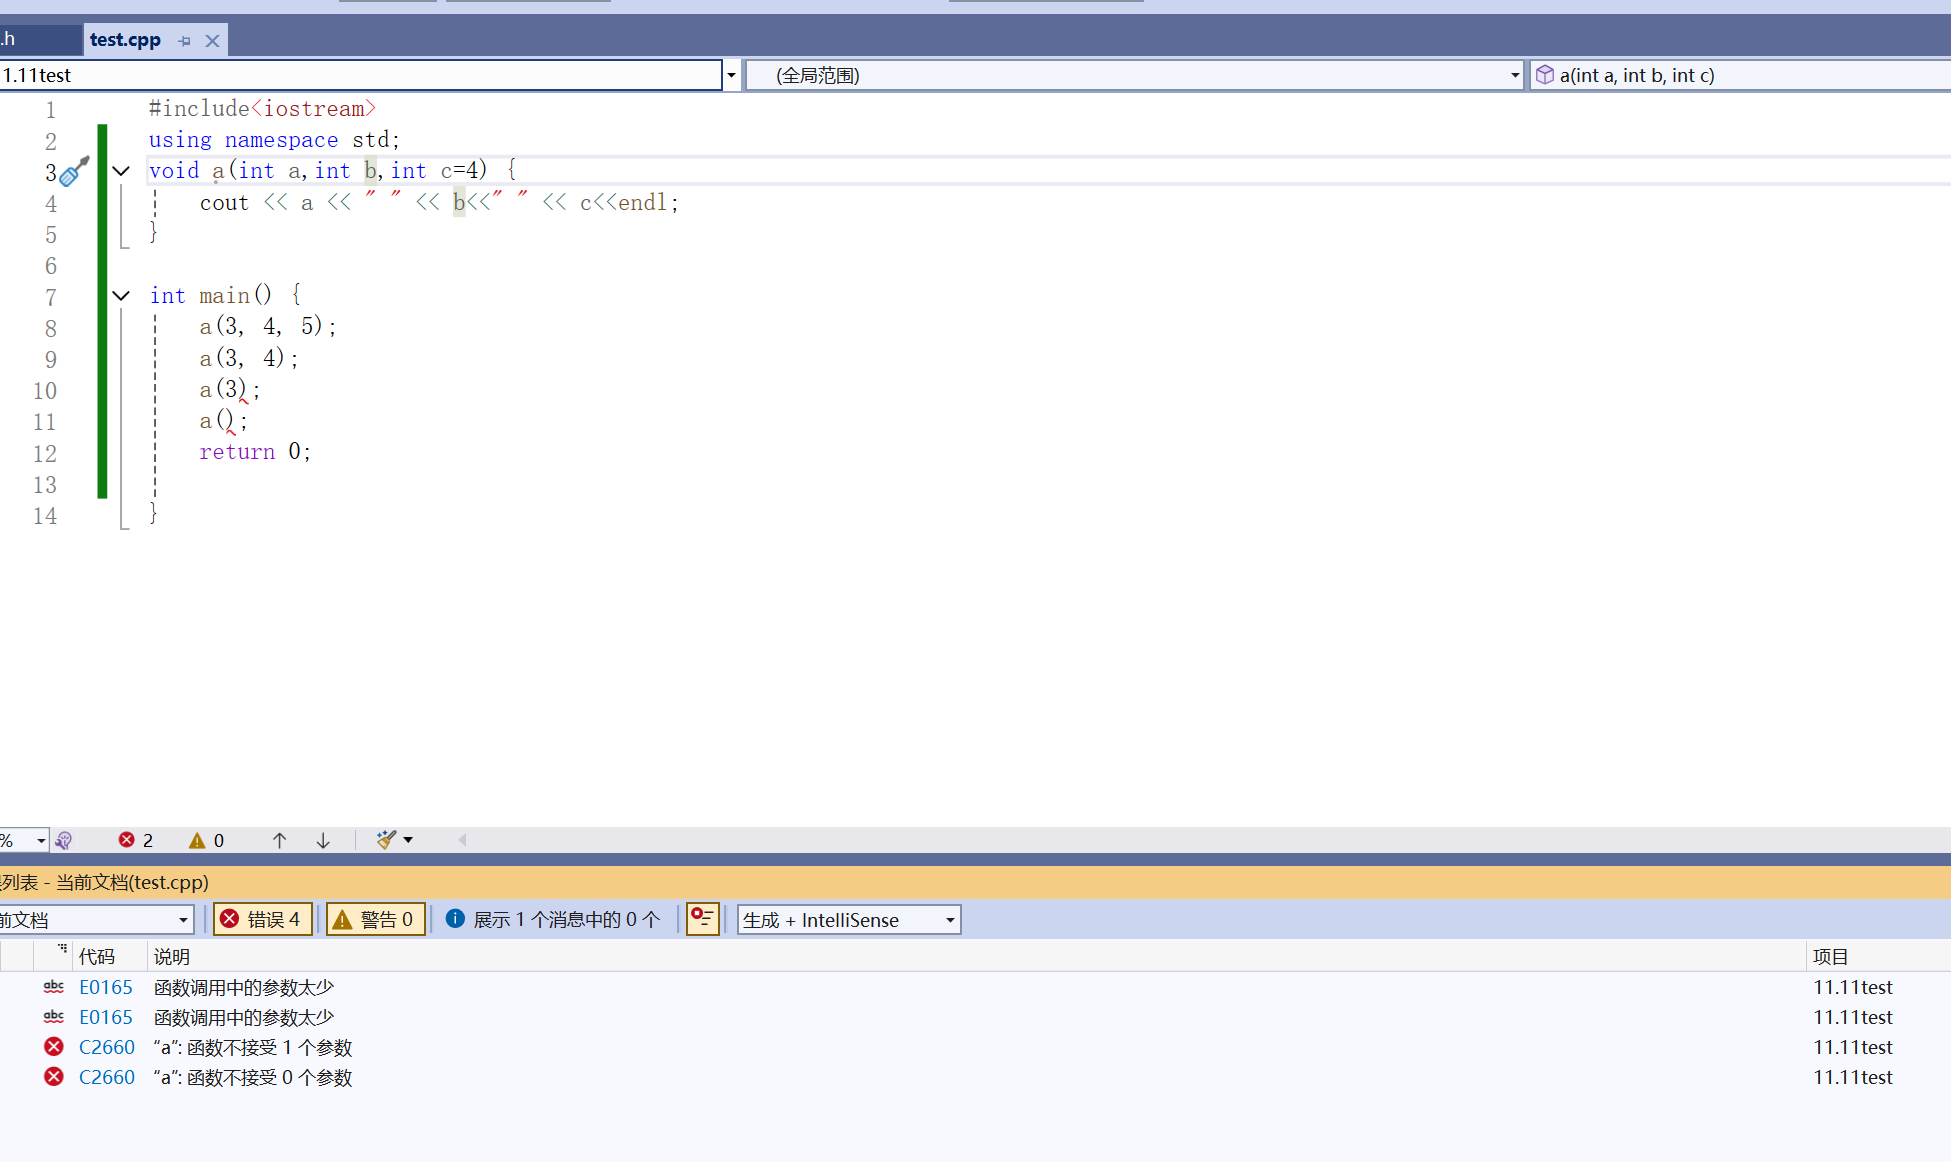Click the screwdriver quick actions icon on line 3

(x=74, y=172)
